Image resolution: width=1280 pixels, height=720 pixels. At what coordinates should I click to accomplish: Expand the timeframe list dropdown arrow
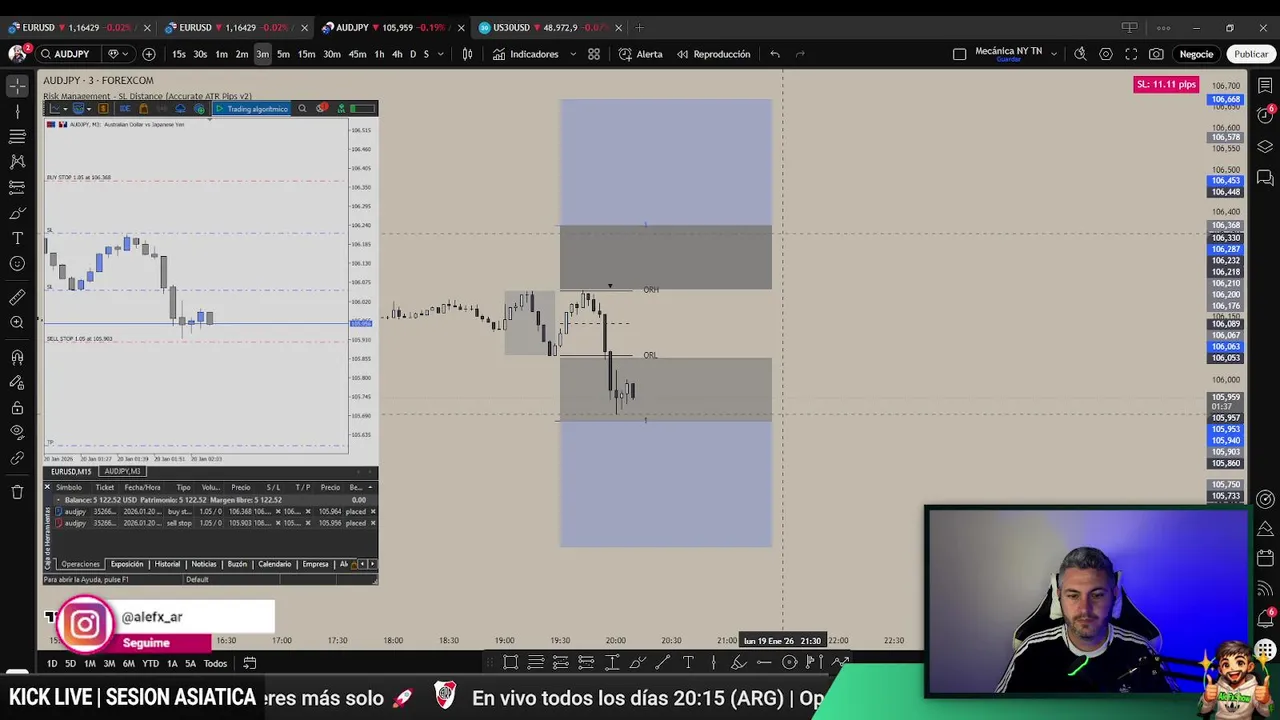[x=441, y=54]
